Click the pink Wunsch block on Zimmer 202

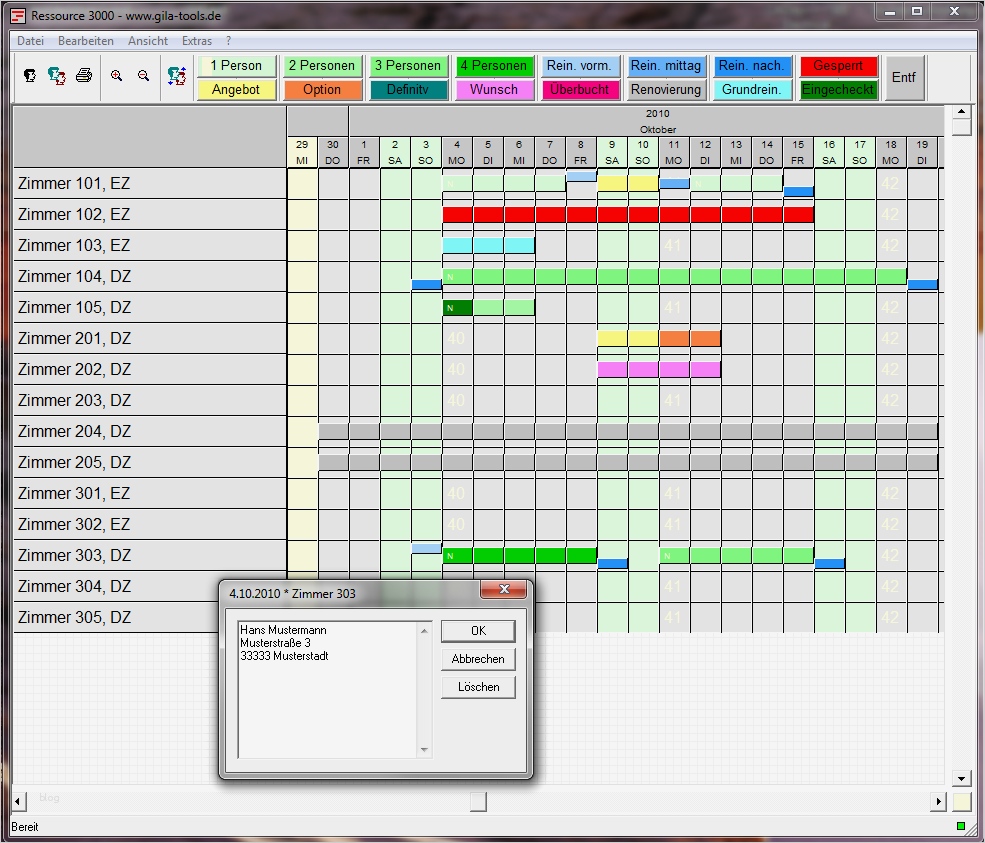point(659,369)
